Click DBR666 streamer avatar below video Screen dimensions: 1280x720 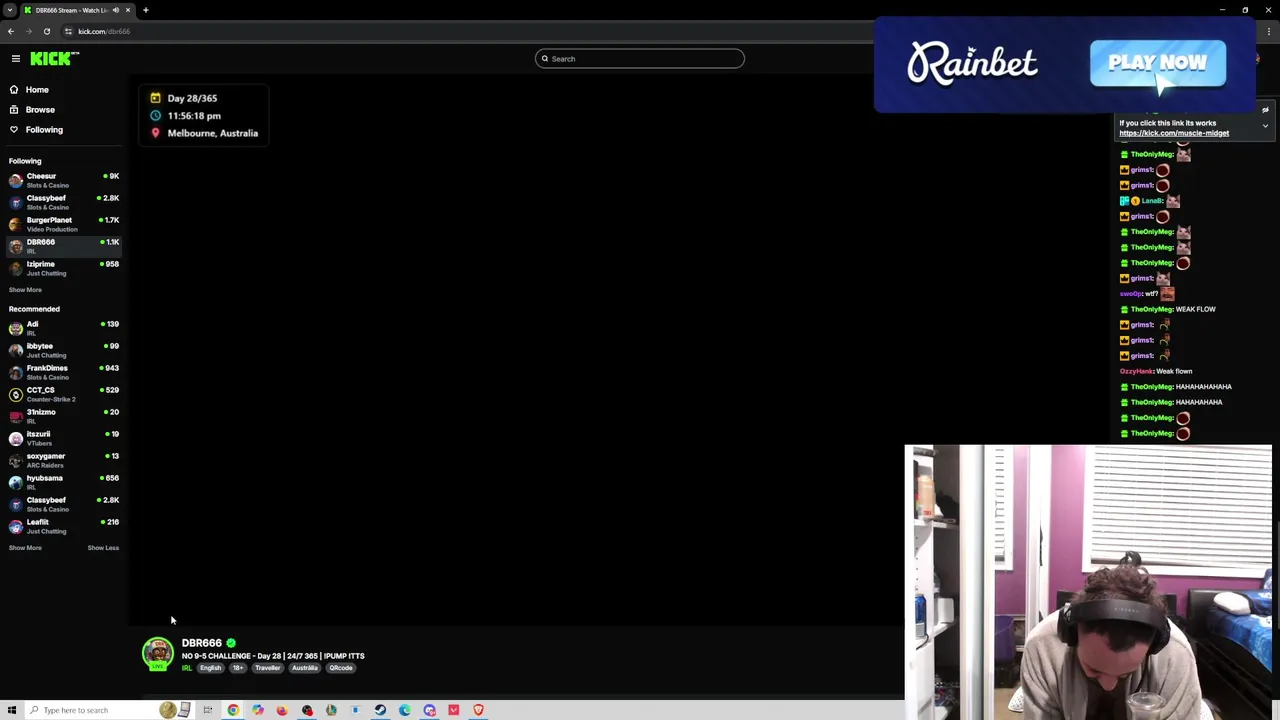tap(157, 654)
